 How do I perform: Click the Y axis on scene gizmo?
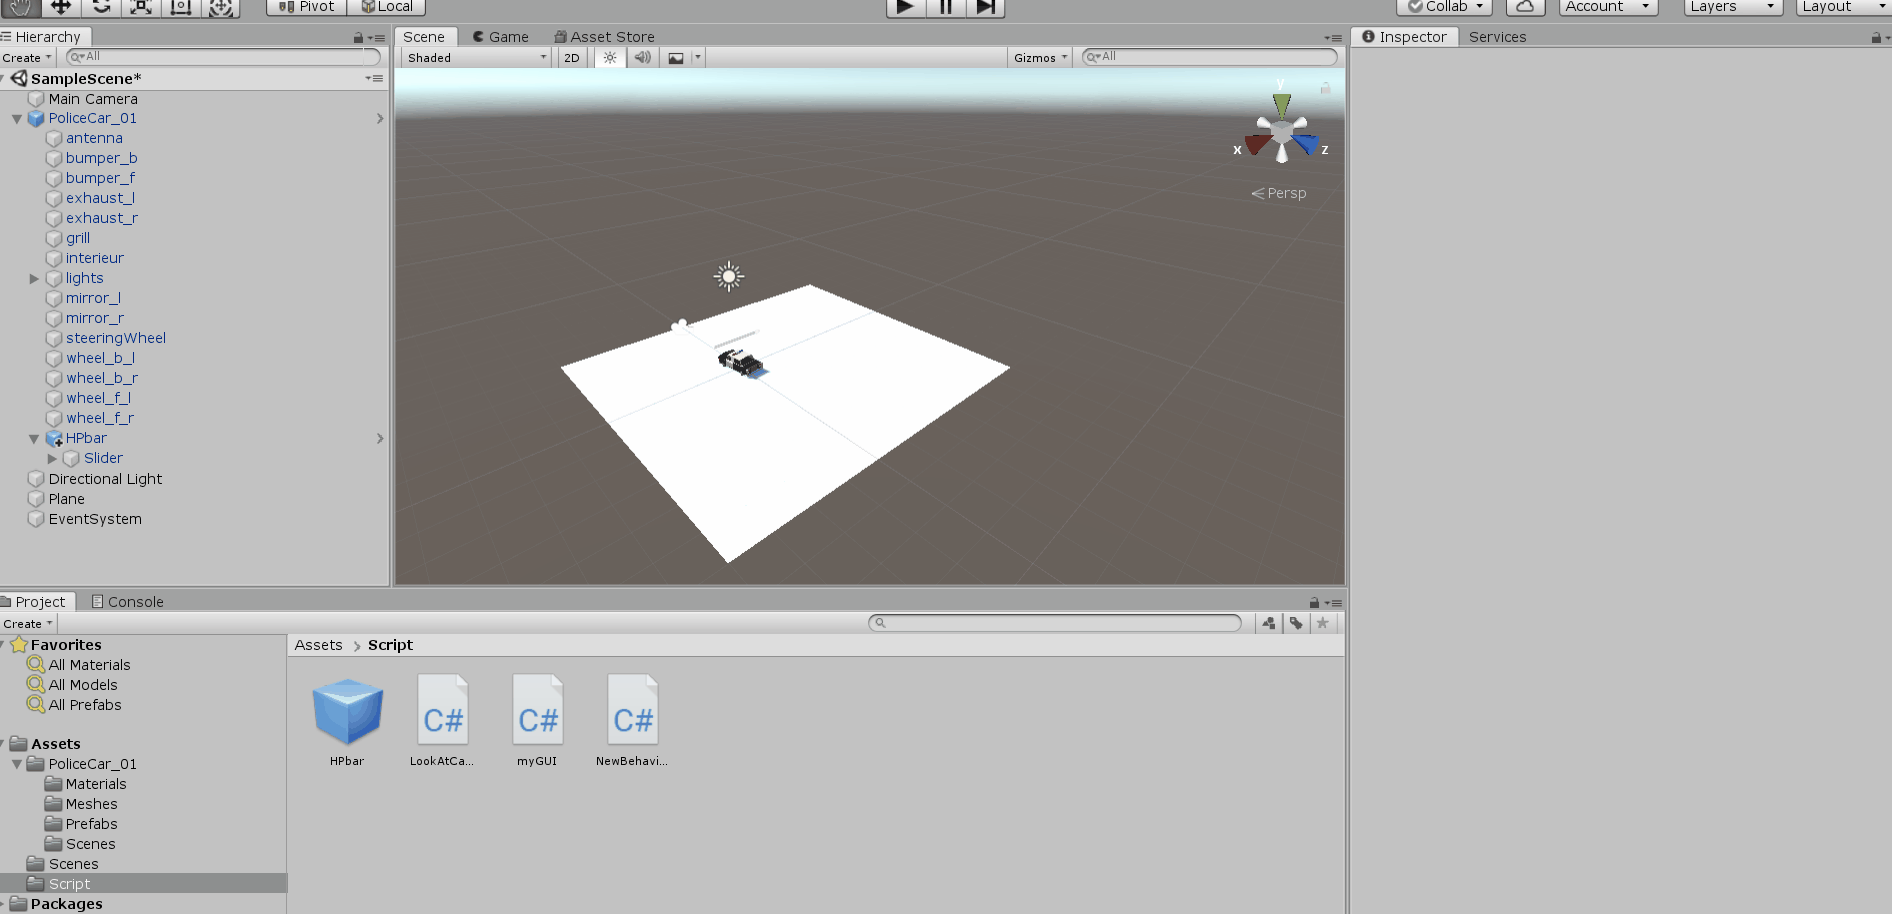coord(1281,104)
